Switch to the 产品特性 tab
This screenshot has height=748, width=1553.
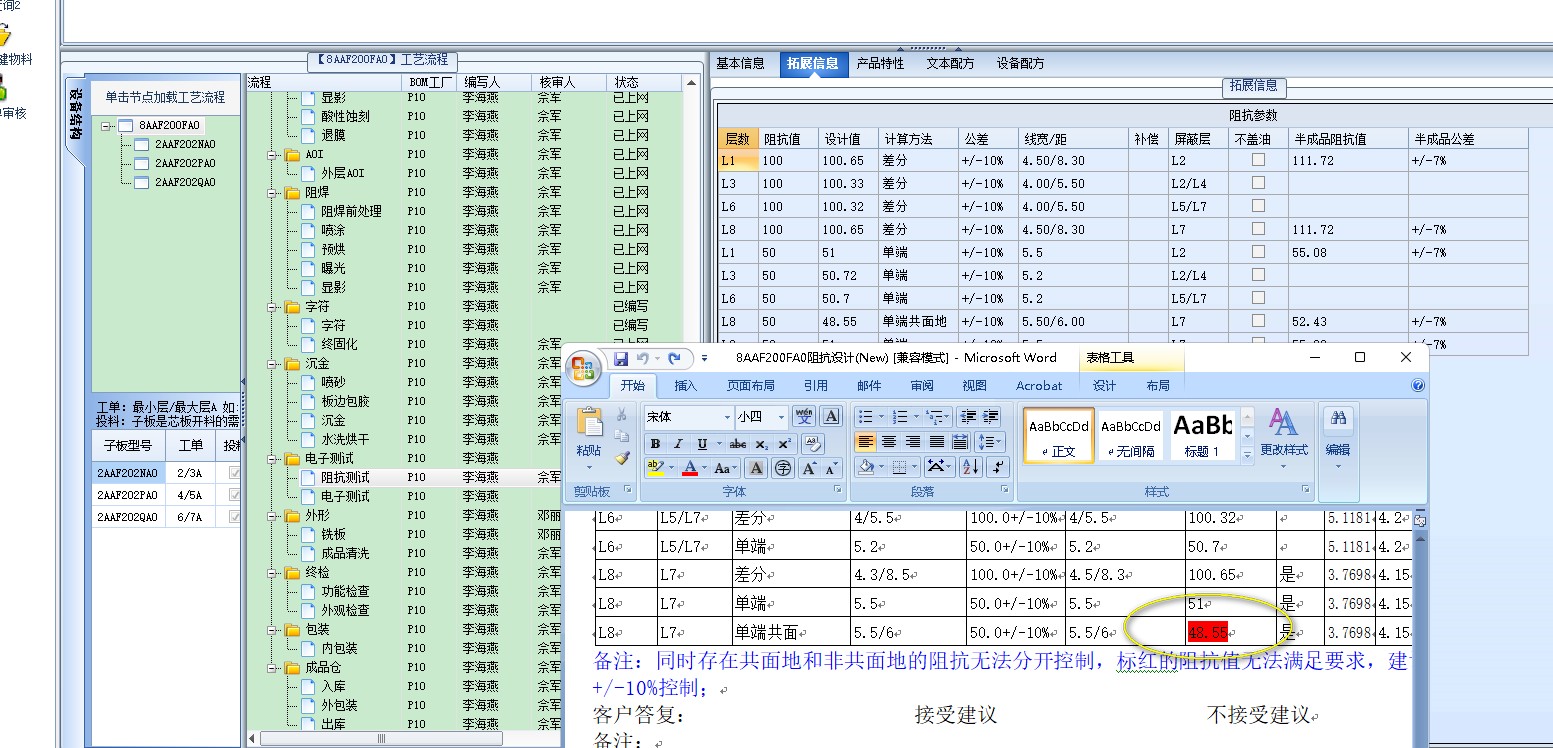click(880, 63)
